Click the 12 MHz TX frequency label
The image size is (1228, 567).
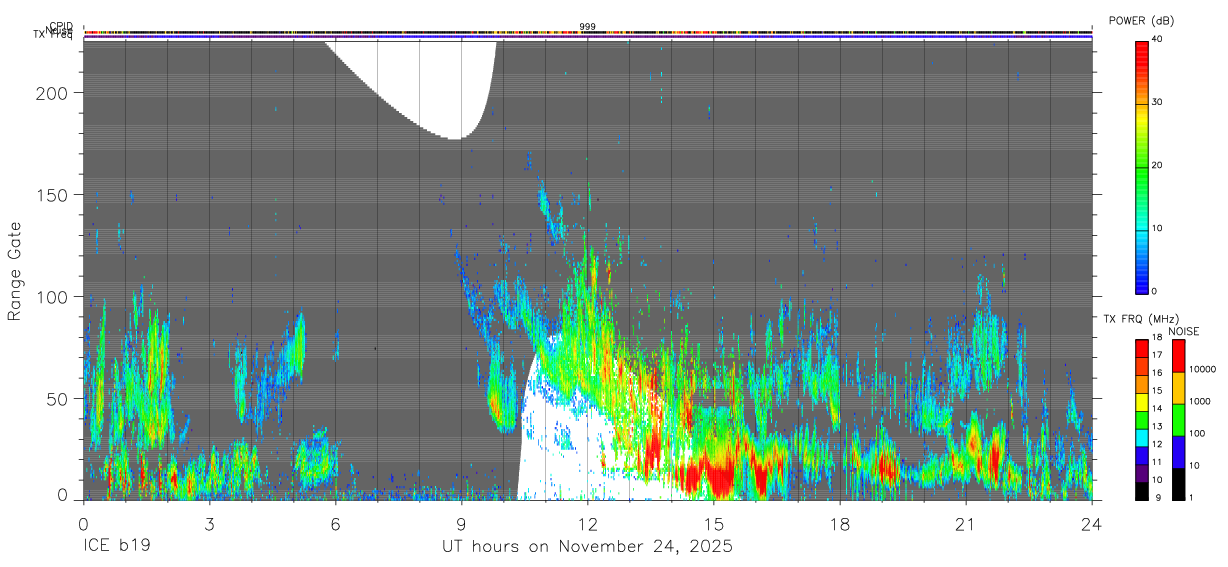coord(1158,444)
